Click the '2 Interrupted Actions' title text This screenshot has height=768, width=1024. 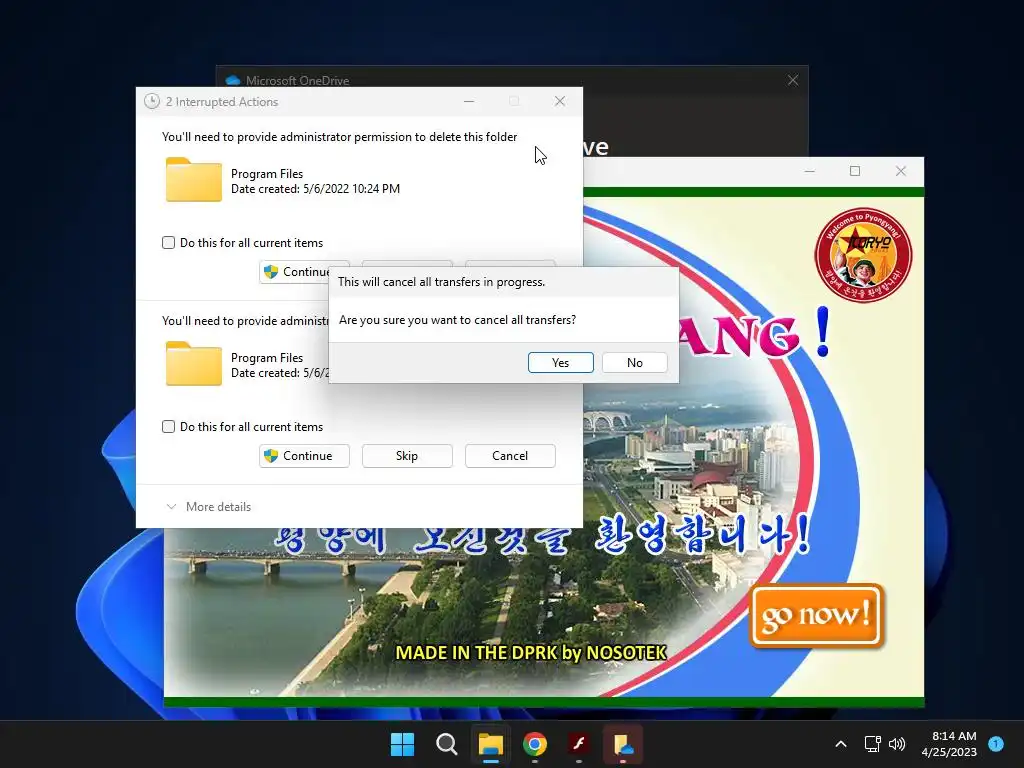coord(222,102)
